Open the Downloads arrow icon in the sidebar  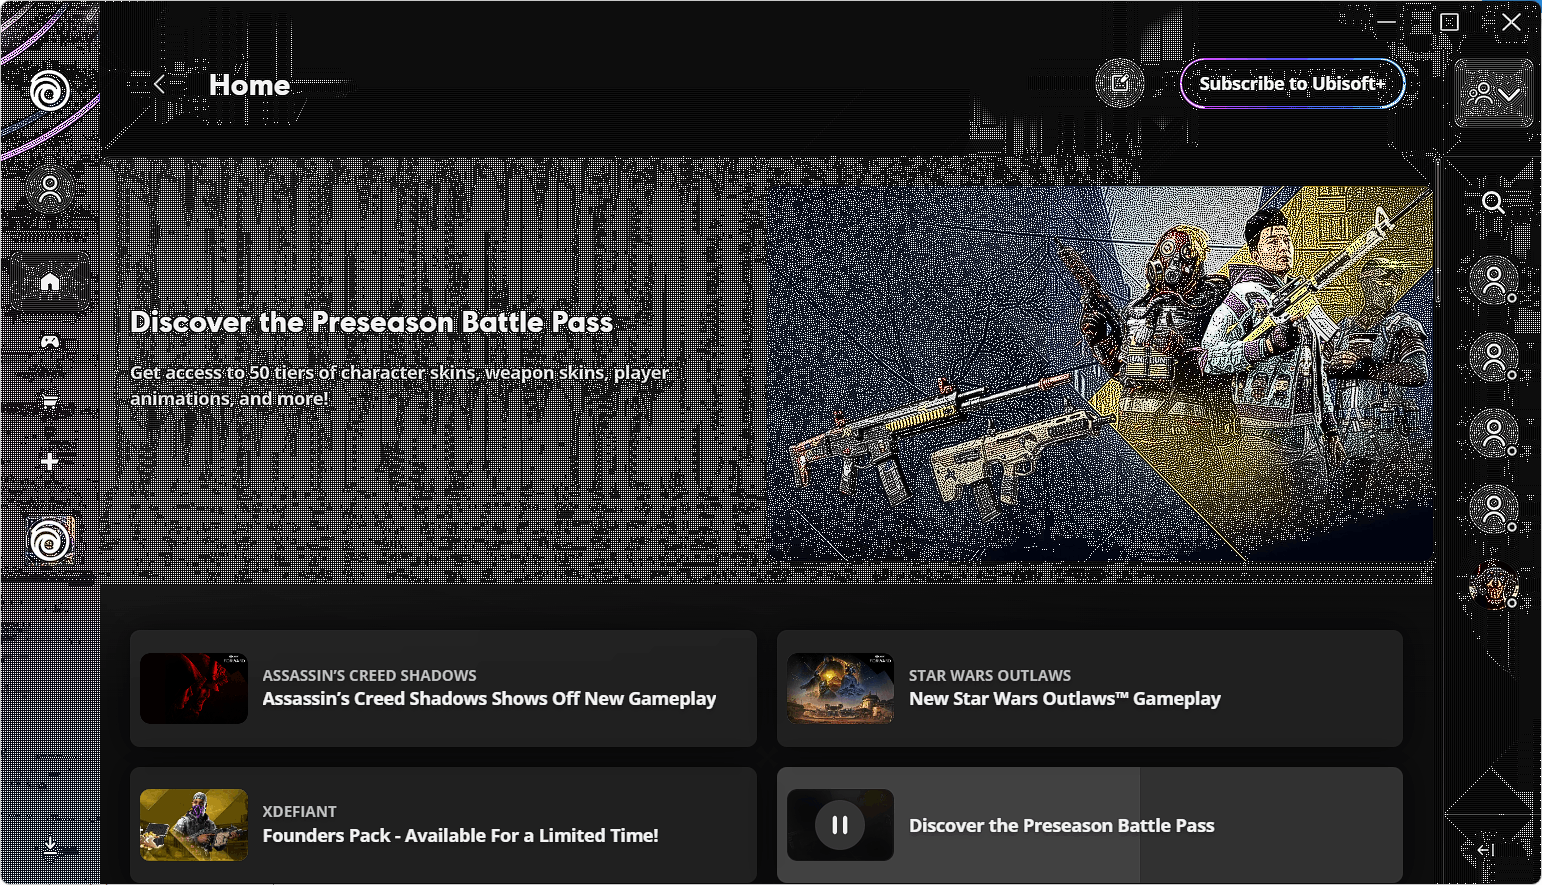click(50, 846)
